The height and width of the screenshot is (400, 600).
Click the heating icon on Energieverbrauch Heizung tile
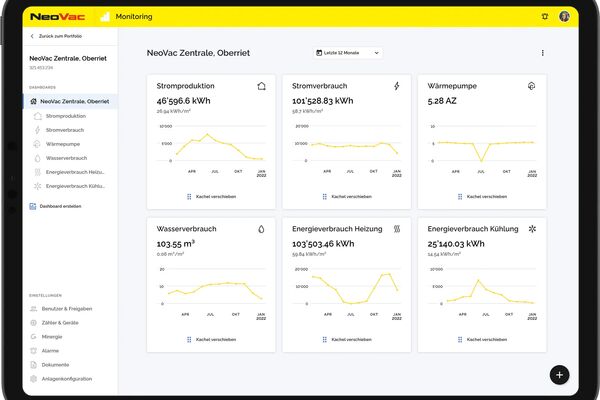click(x=396, y=229)
